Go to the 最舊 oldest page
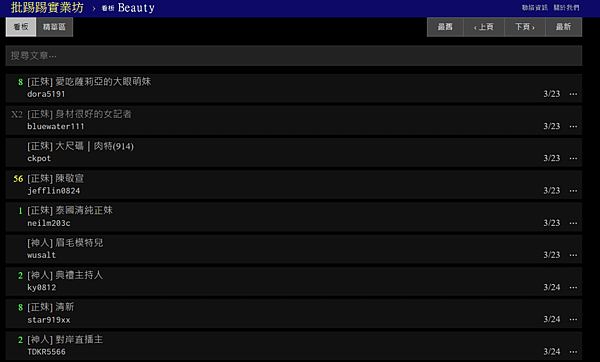 (x=445, y=27)
